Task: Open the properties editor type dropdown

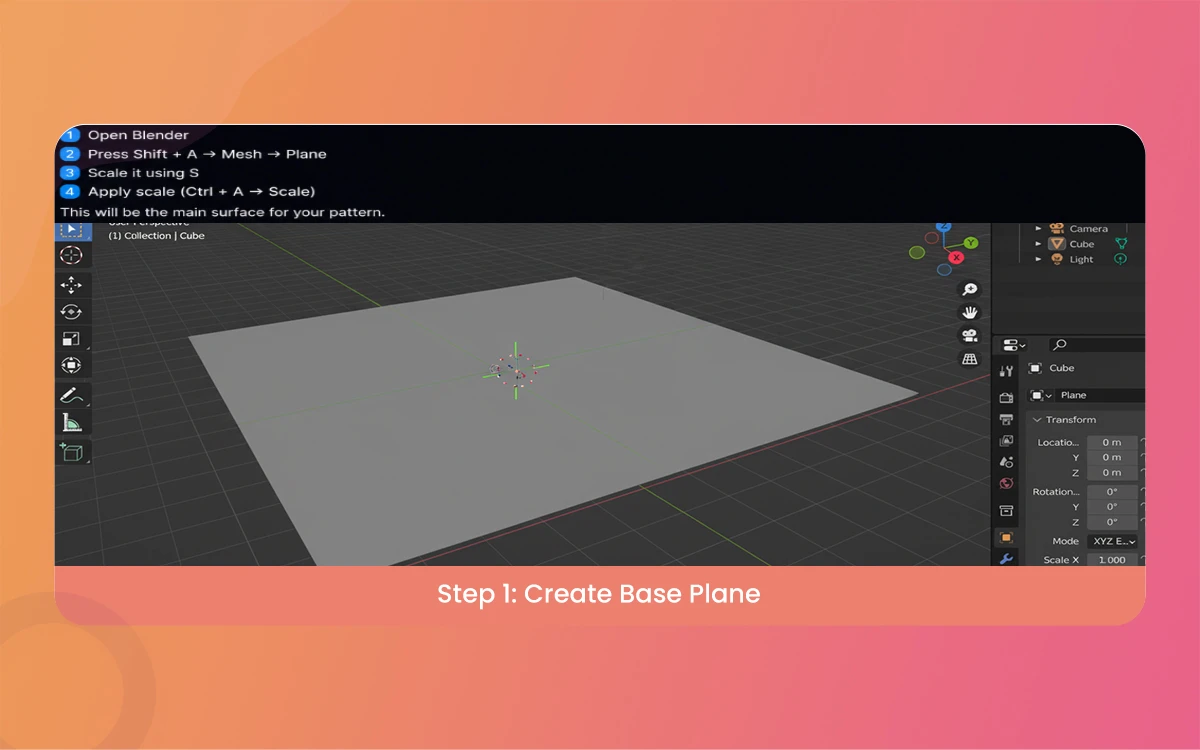Action: (1014, 344)
